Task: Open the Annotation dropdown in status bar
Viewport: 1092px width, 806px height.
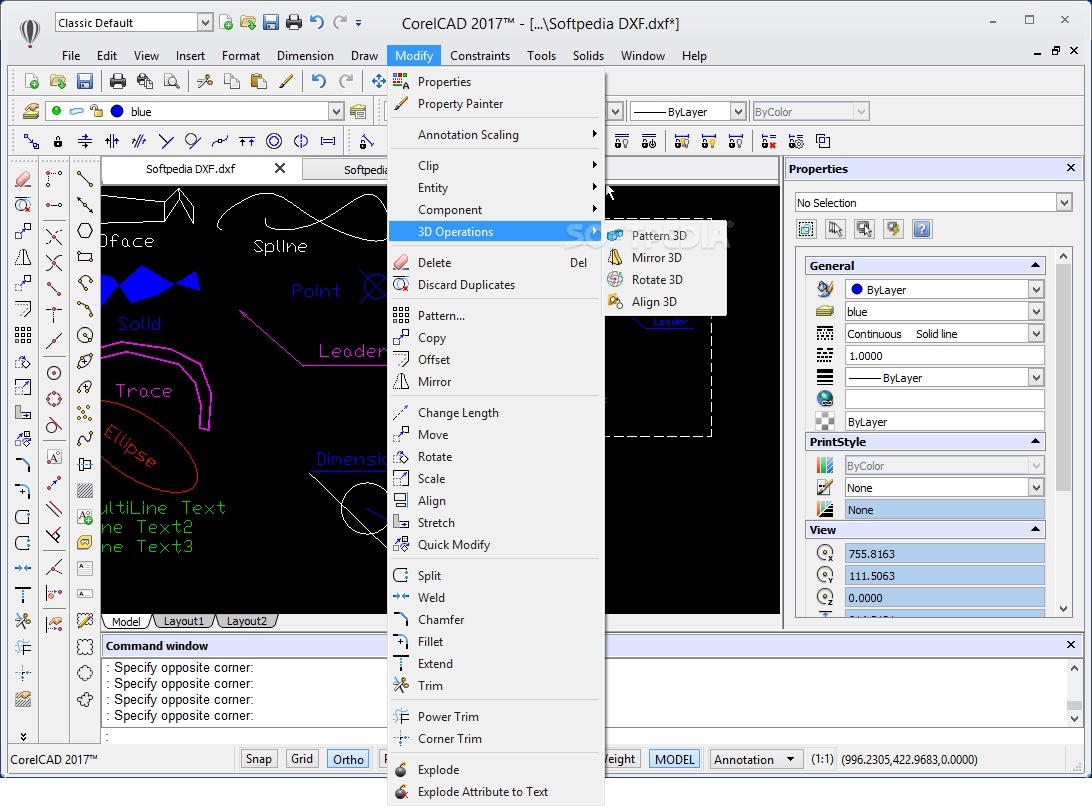Action: coord(756,759)
